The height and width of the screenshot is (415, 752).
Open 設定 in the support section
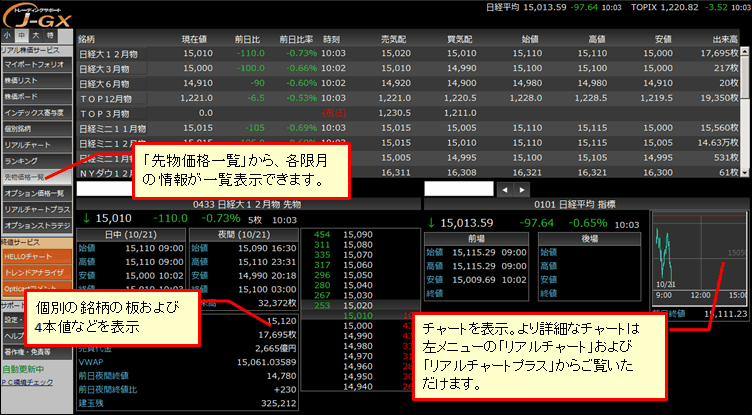tap(13, 320)
